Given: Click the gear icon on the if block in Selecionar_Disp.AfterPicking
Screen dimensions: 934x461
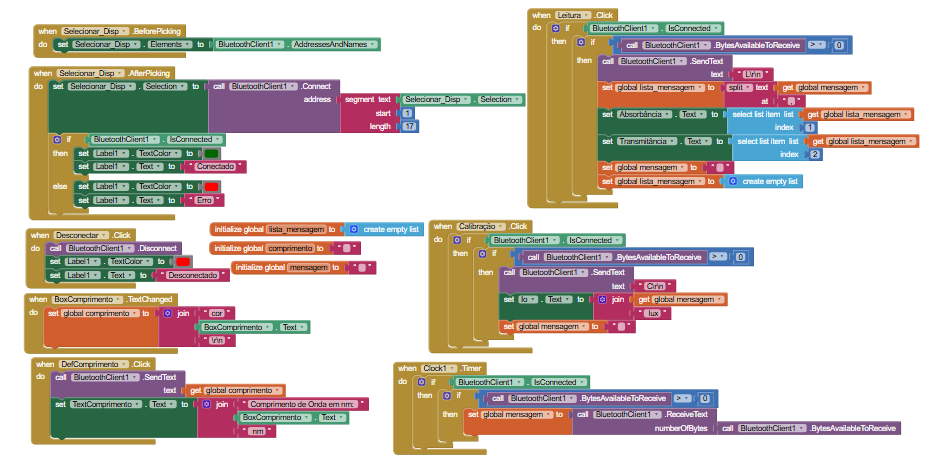Looking at the screenshot, I should coord(57,139).
